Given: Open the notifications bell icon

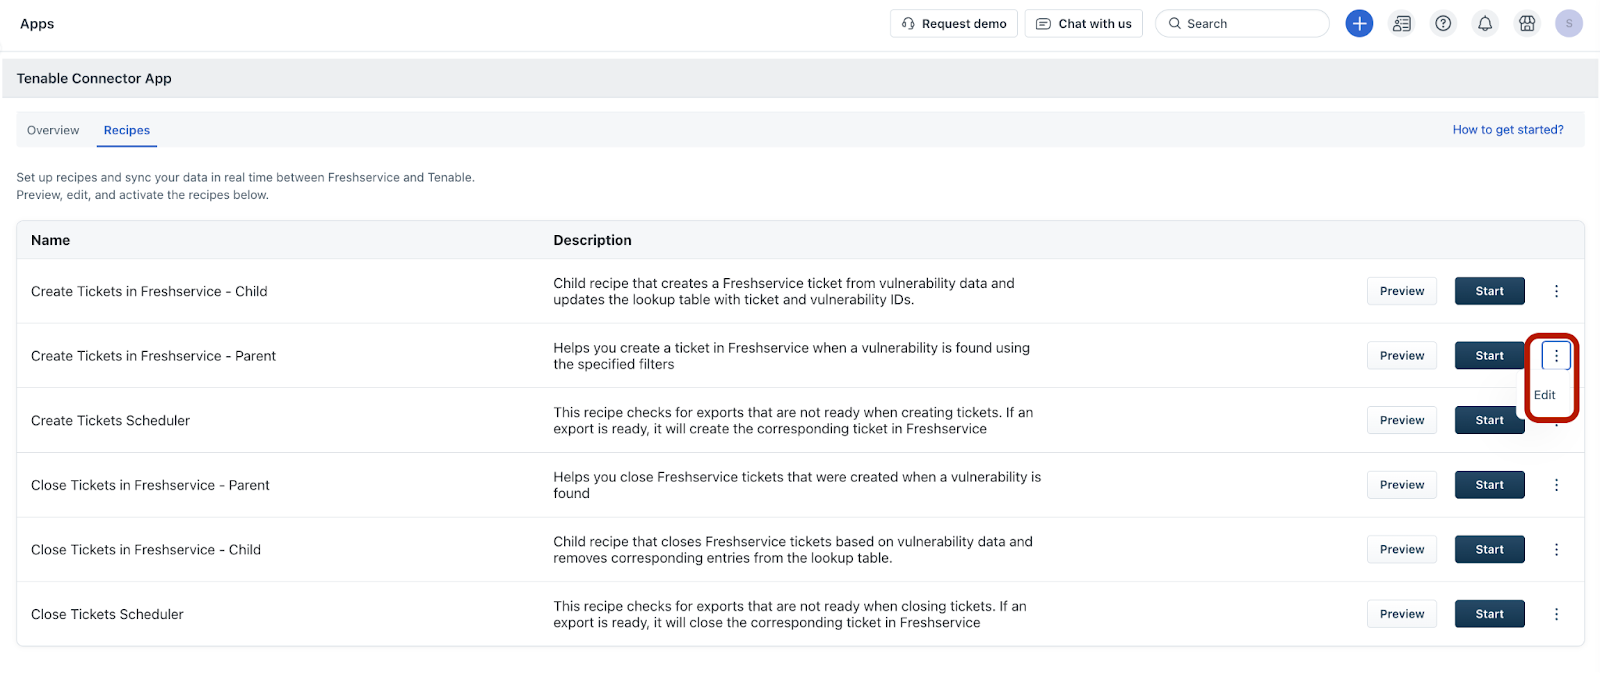Looking at the screenshot, I should 1485,23.
